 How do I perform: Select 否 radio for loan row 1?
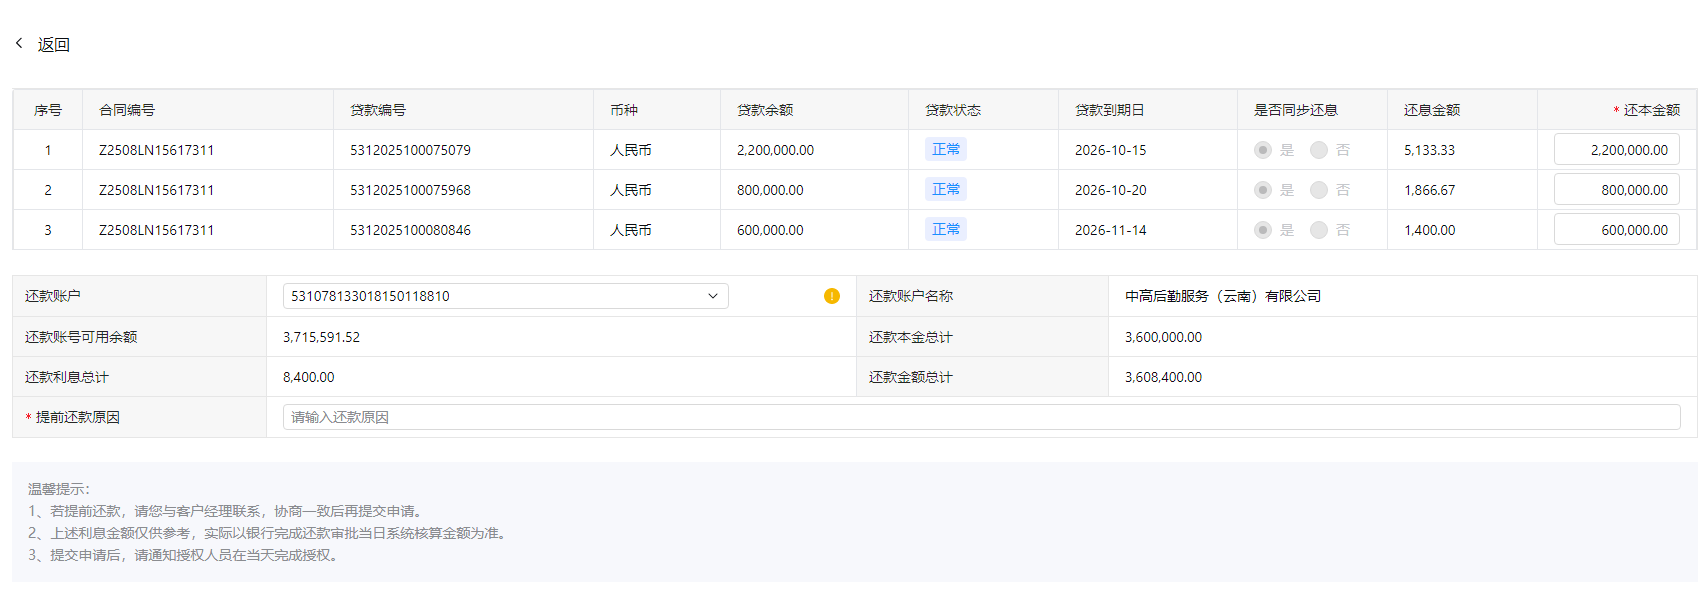(x=1319, y=150)
